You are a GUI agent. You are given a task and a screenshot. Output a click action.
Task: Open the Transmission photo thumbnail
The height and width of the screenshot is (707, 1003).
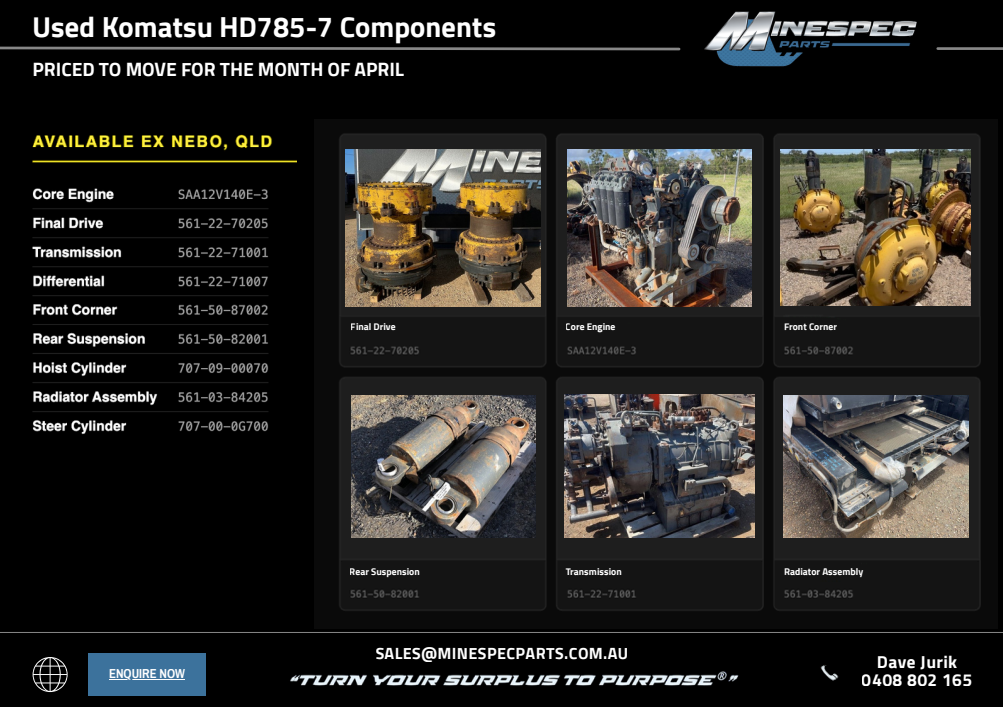659,467
